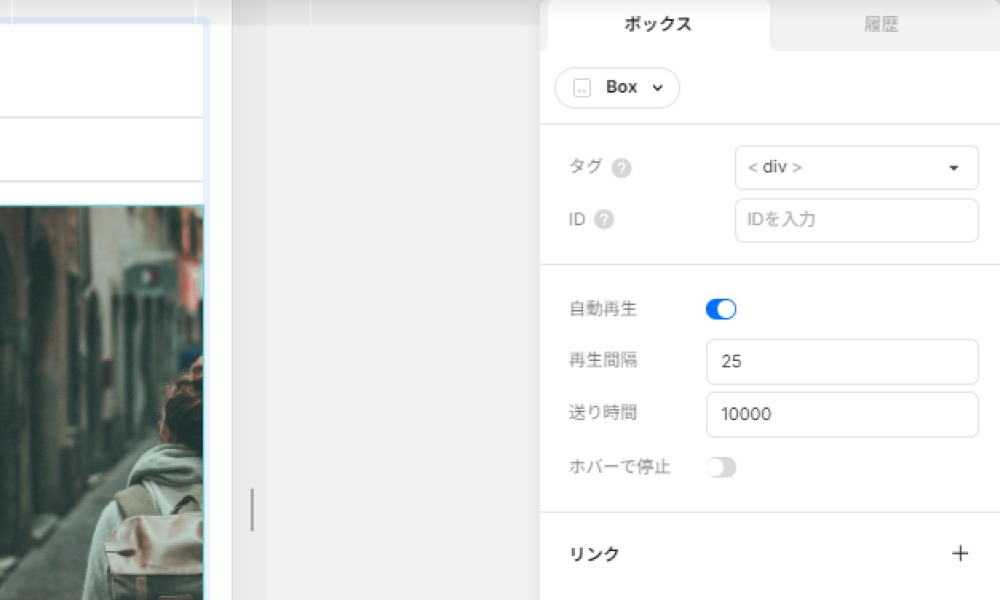Click the リンク section heading
The image size is (1000, 600).
pos(594,554)
